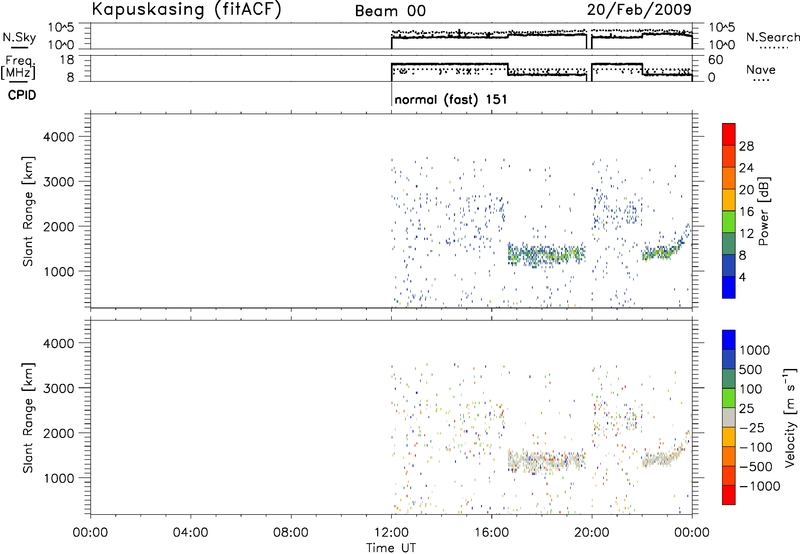Pick the light green segment of the Power colorbar

click(x=729, y=222)
